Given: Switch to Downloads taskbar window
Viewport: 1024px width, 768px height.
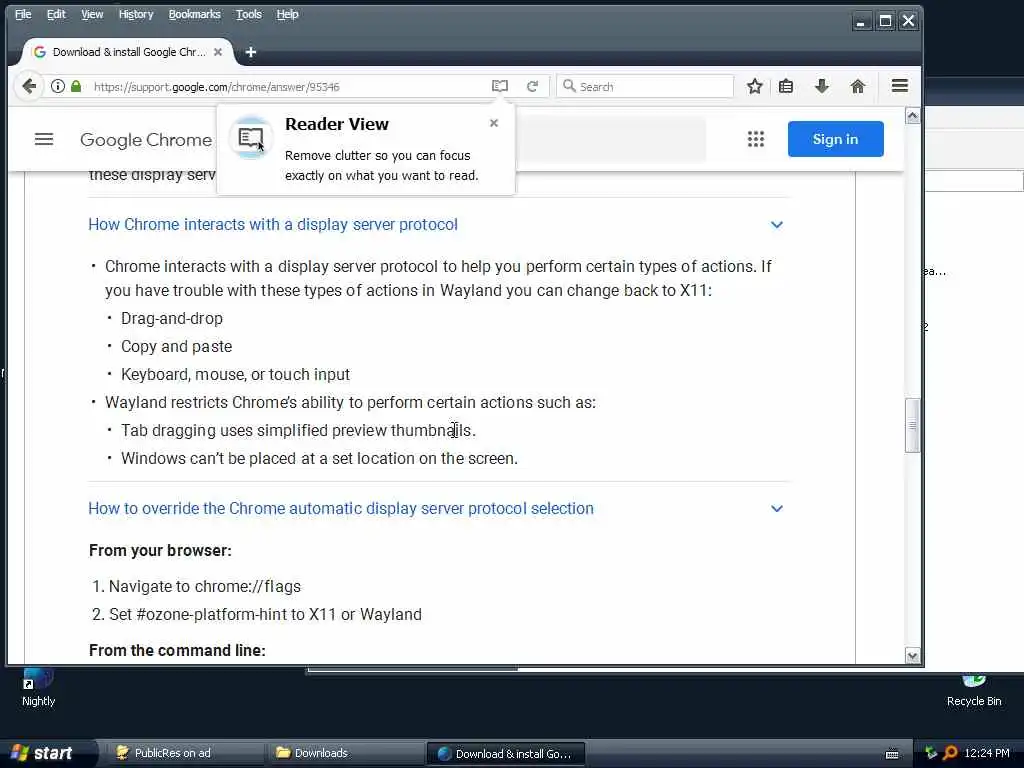Looking at the screenshot, I should point(344,753).
